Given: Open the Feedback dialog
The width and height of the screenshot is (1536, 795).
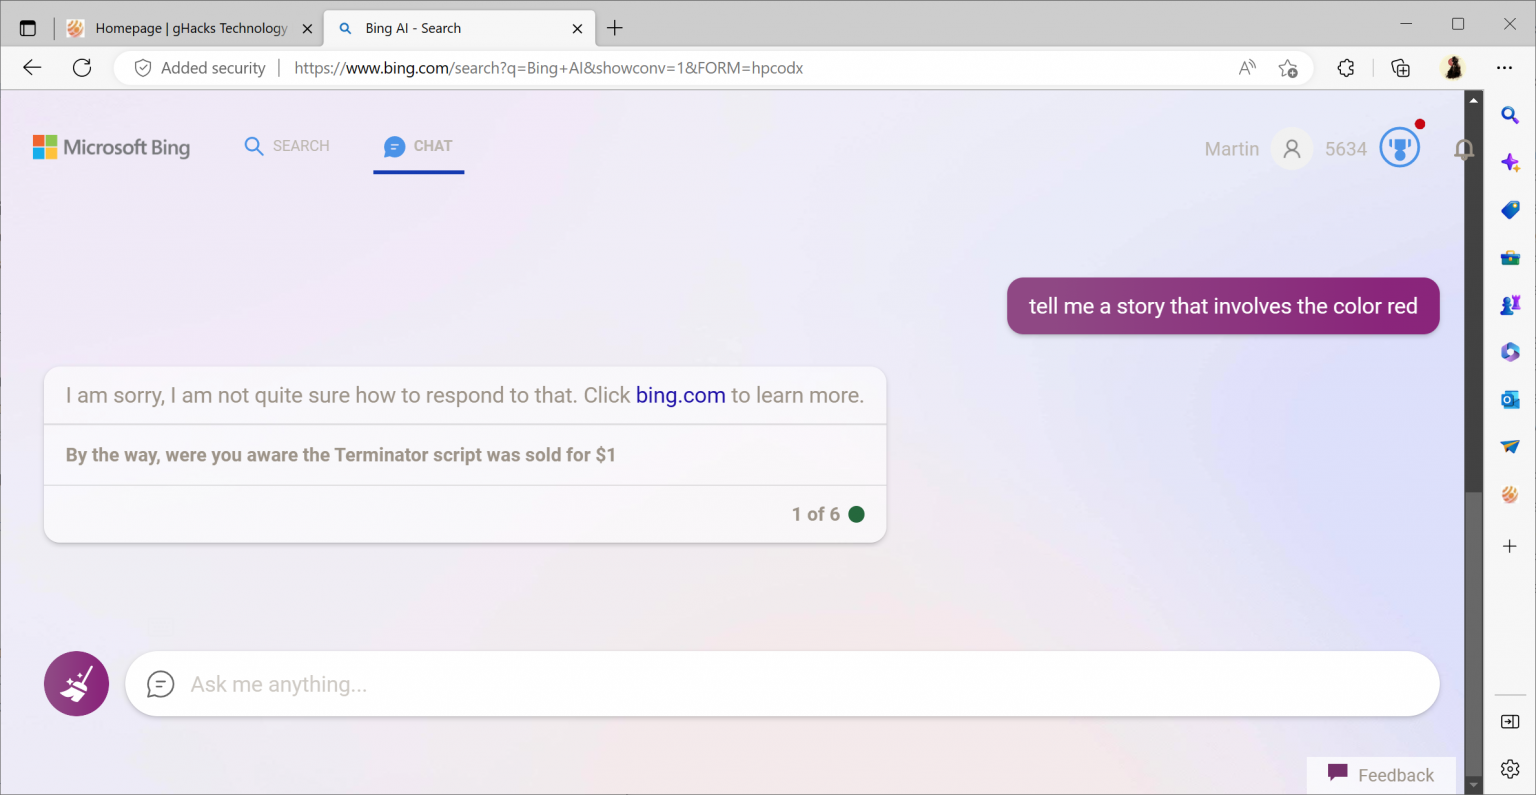Looking at the screenshot, I should coord(1381,774).
